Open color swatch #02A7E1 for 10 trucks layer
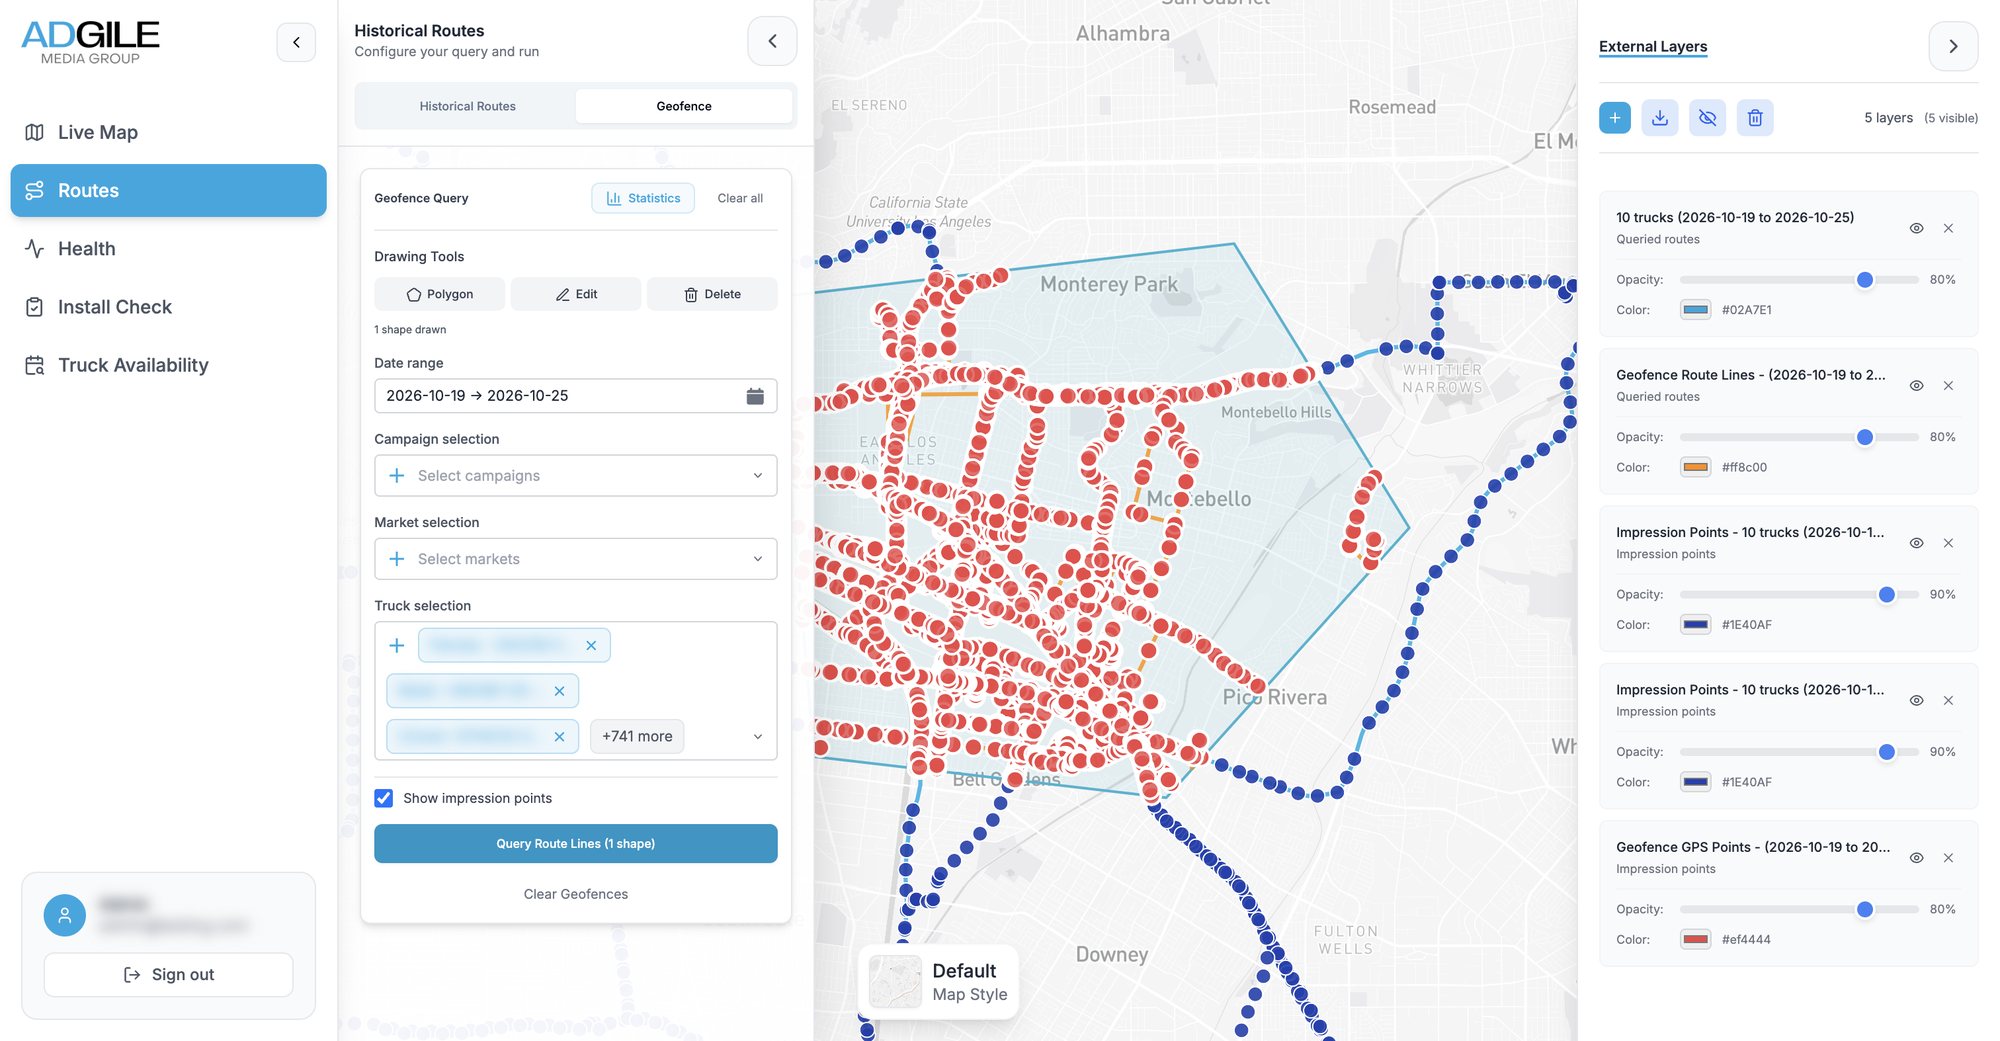Image resolution: width=2000 pixels, height=1041 pixels. (1696, 310)
